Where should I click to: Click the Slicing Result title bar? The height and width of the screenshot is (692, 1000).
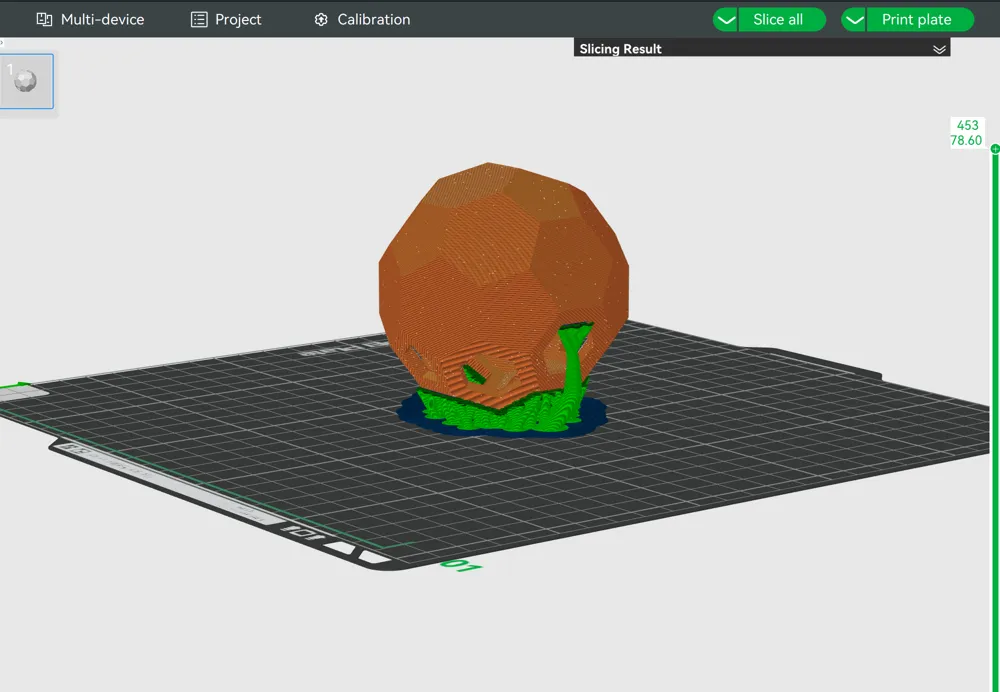[x=761, y=48]
